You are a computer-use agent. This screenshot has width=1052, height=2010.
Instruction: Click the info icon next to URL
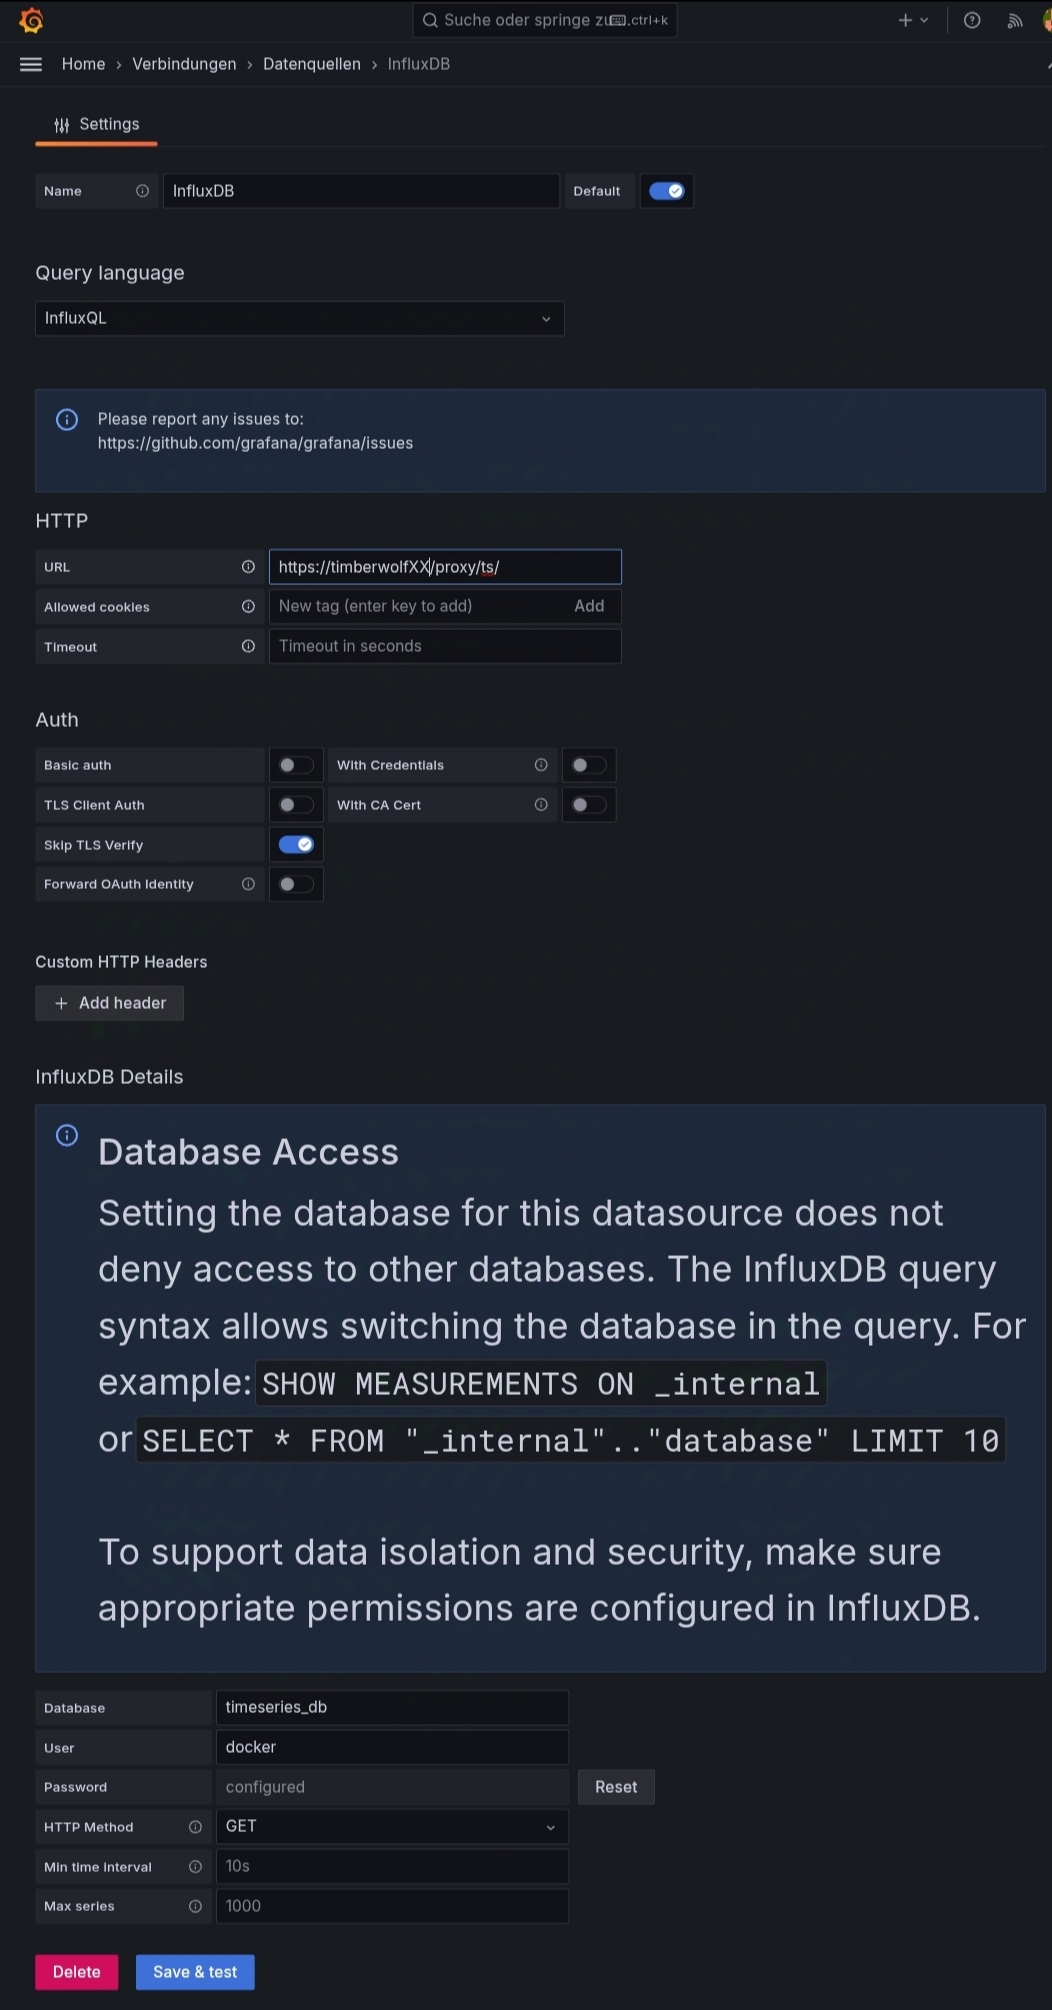click(248, 567)
